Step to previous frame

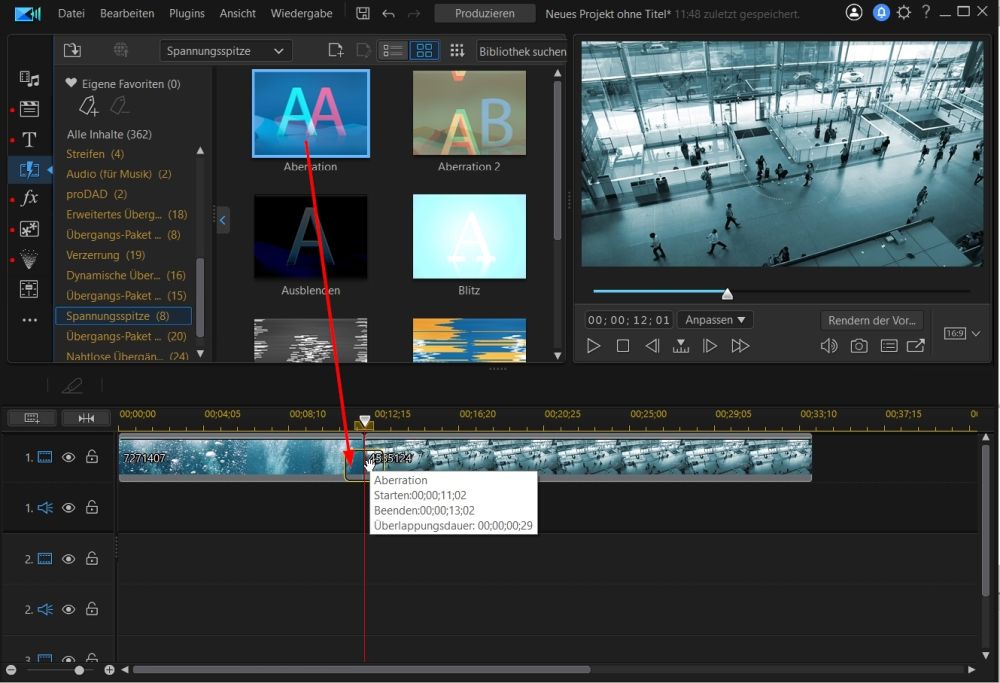pos(652,346)
